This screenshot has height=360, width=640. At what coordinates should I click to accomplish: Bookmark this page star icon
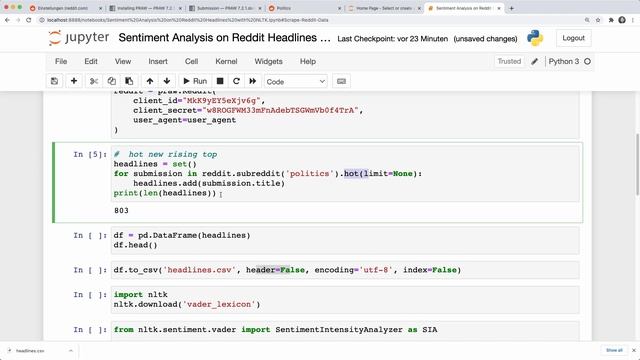click(598, 20)
